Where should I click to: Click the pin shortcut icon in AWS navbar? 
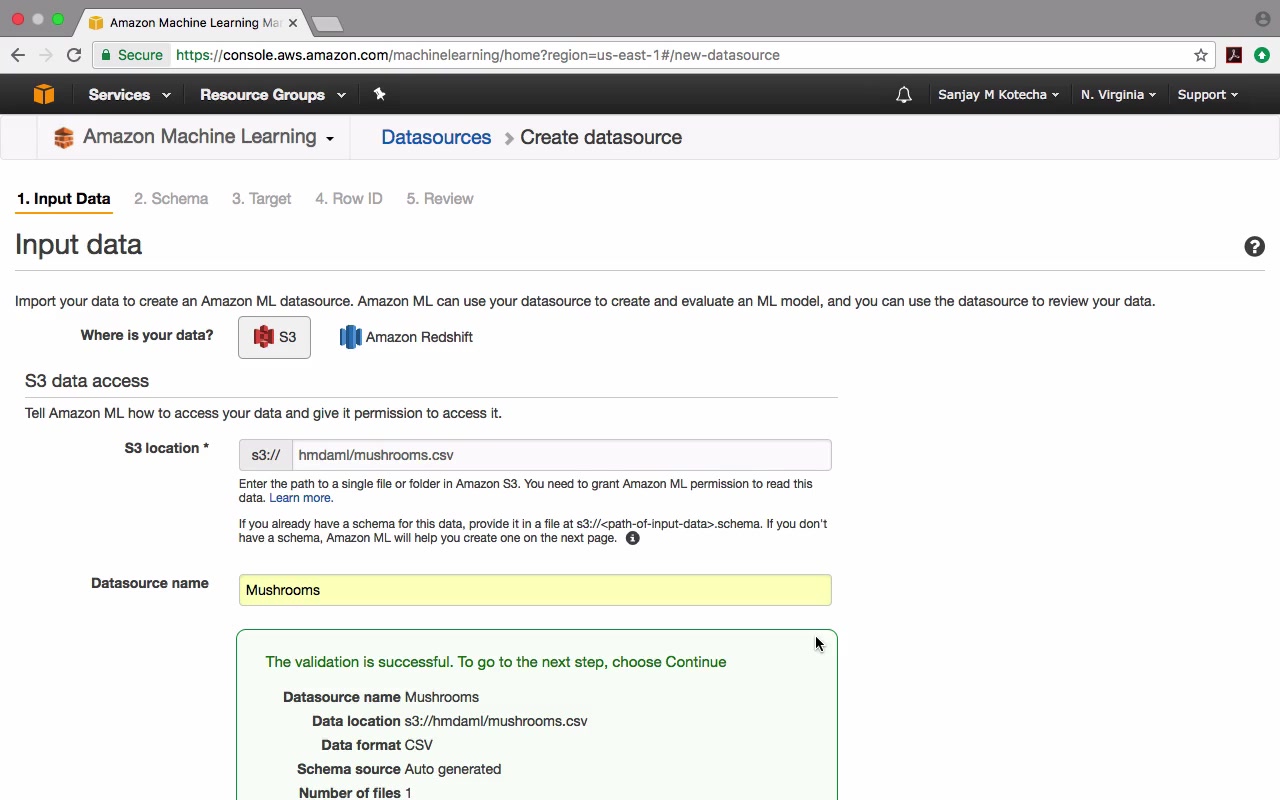[379, 94]
